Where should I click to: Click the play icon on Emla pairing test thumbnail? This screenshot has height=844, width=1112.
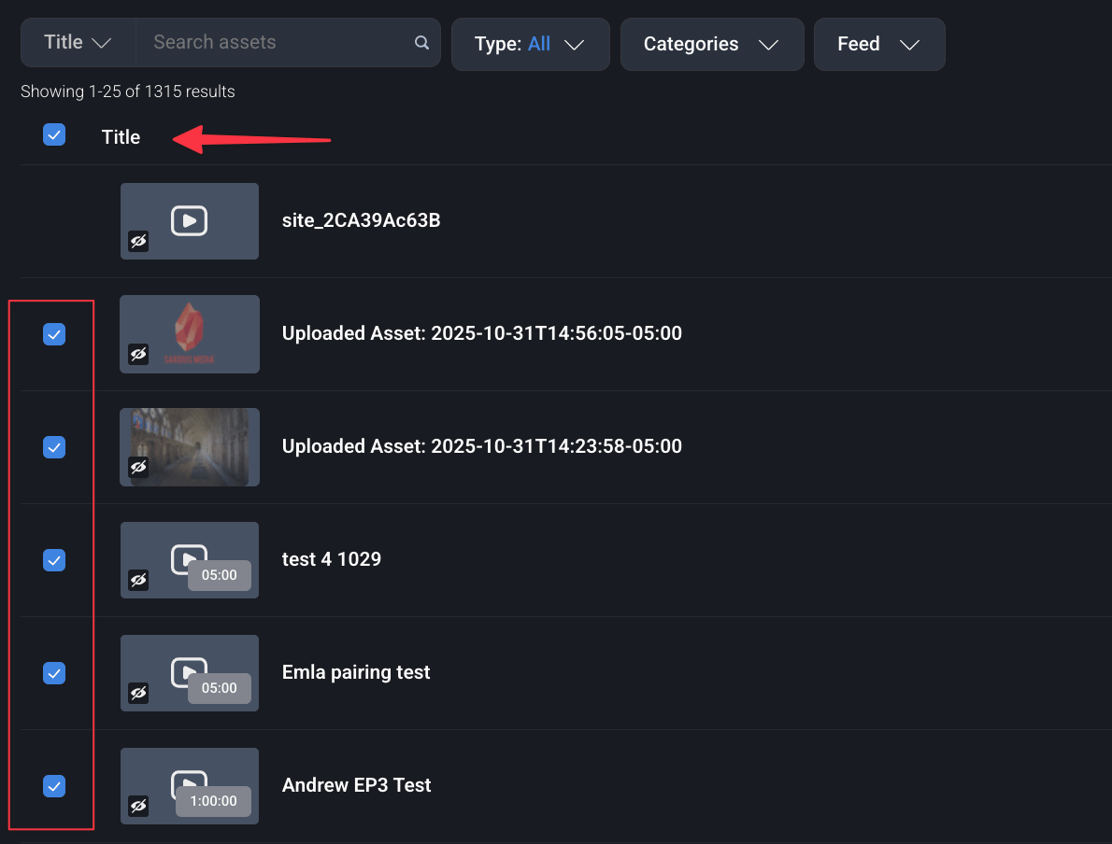188,669
